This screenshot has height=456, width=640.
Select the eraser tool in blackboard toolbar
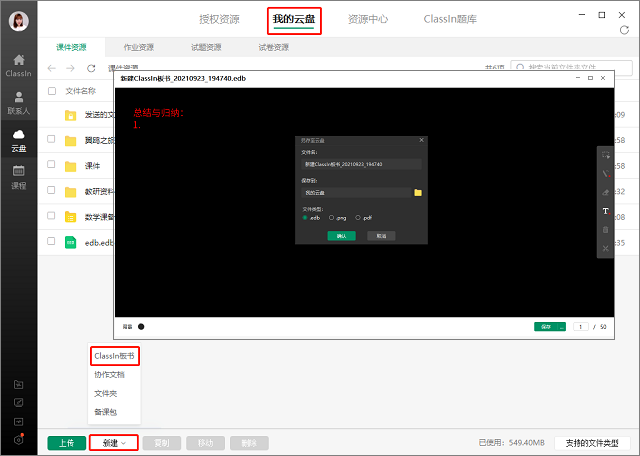pos(606,192)
